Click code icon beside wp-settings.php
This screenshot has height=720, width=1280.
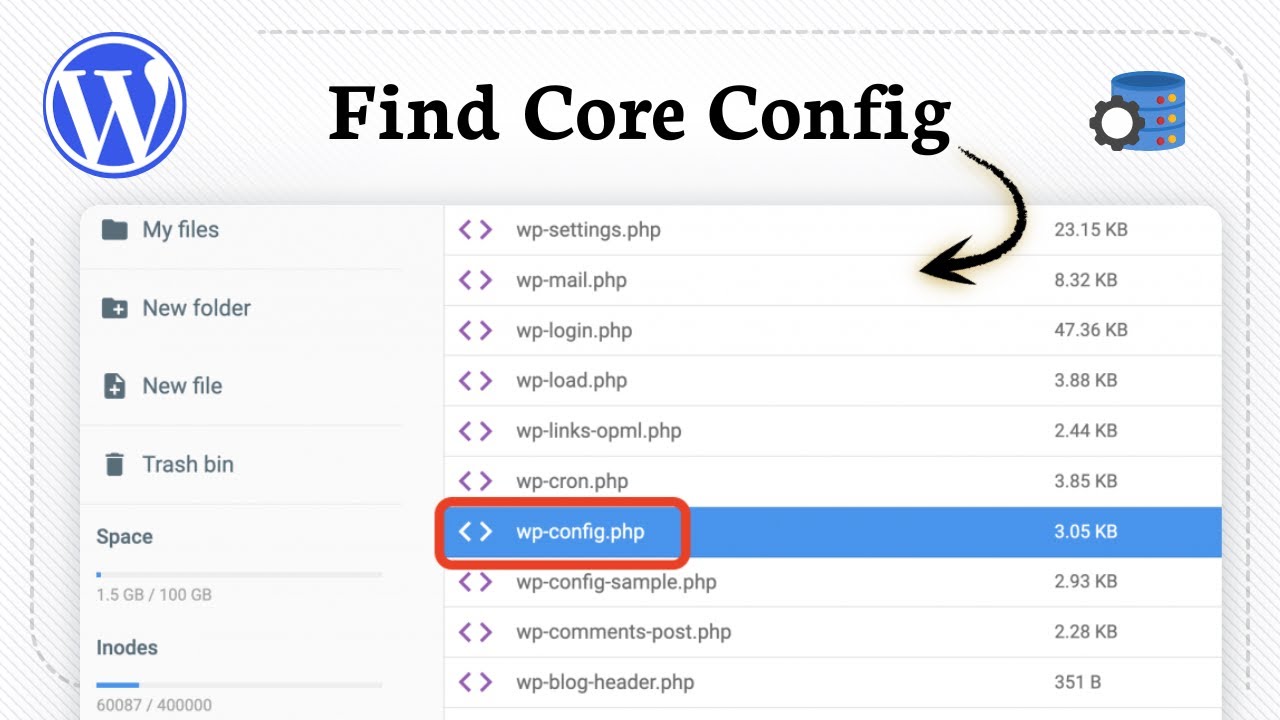tap(475, 230)
